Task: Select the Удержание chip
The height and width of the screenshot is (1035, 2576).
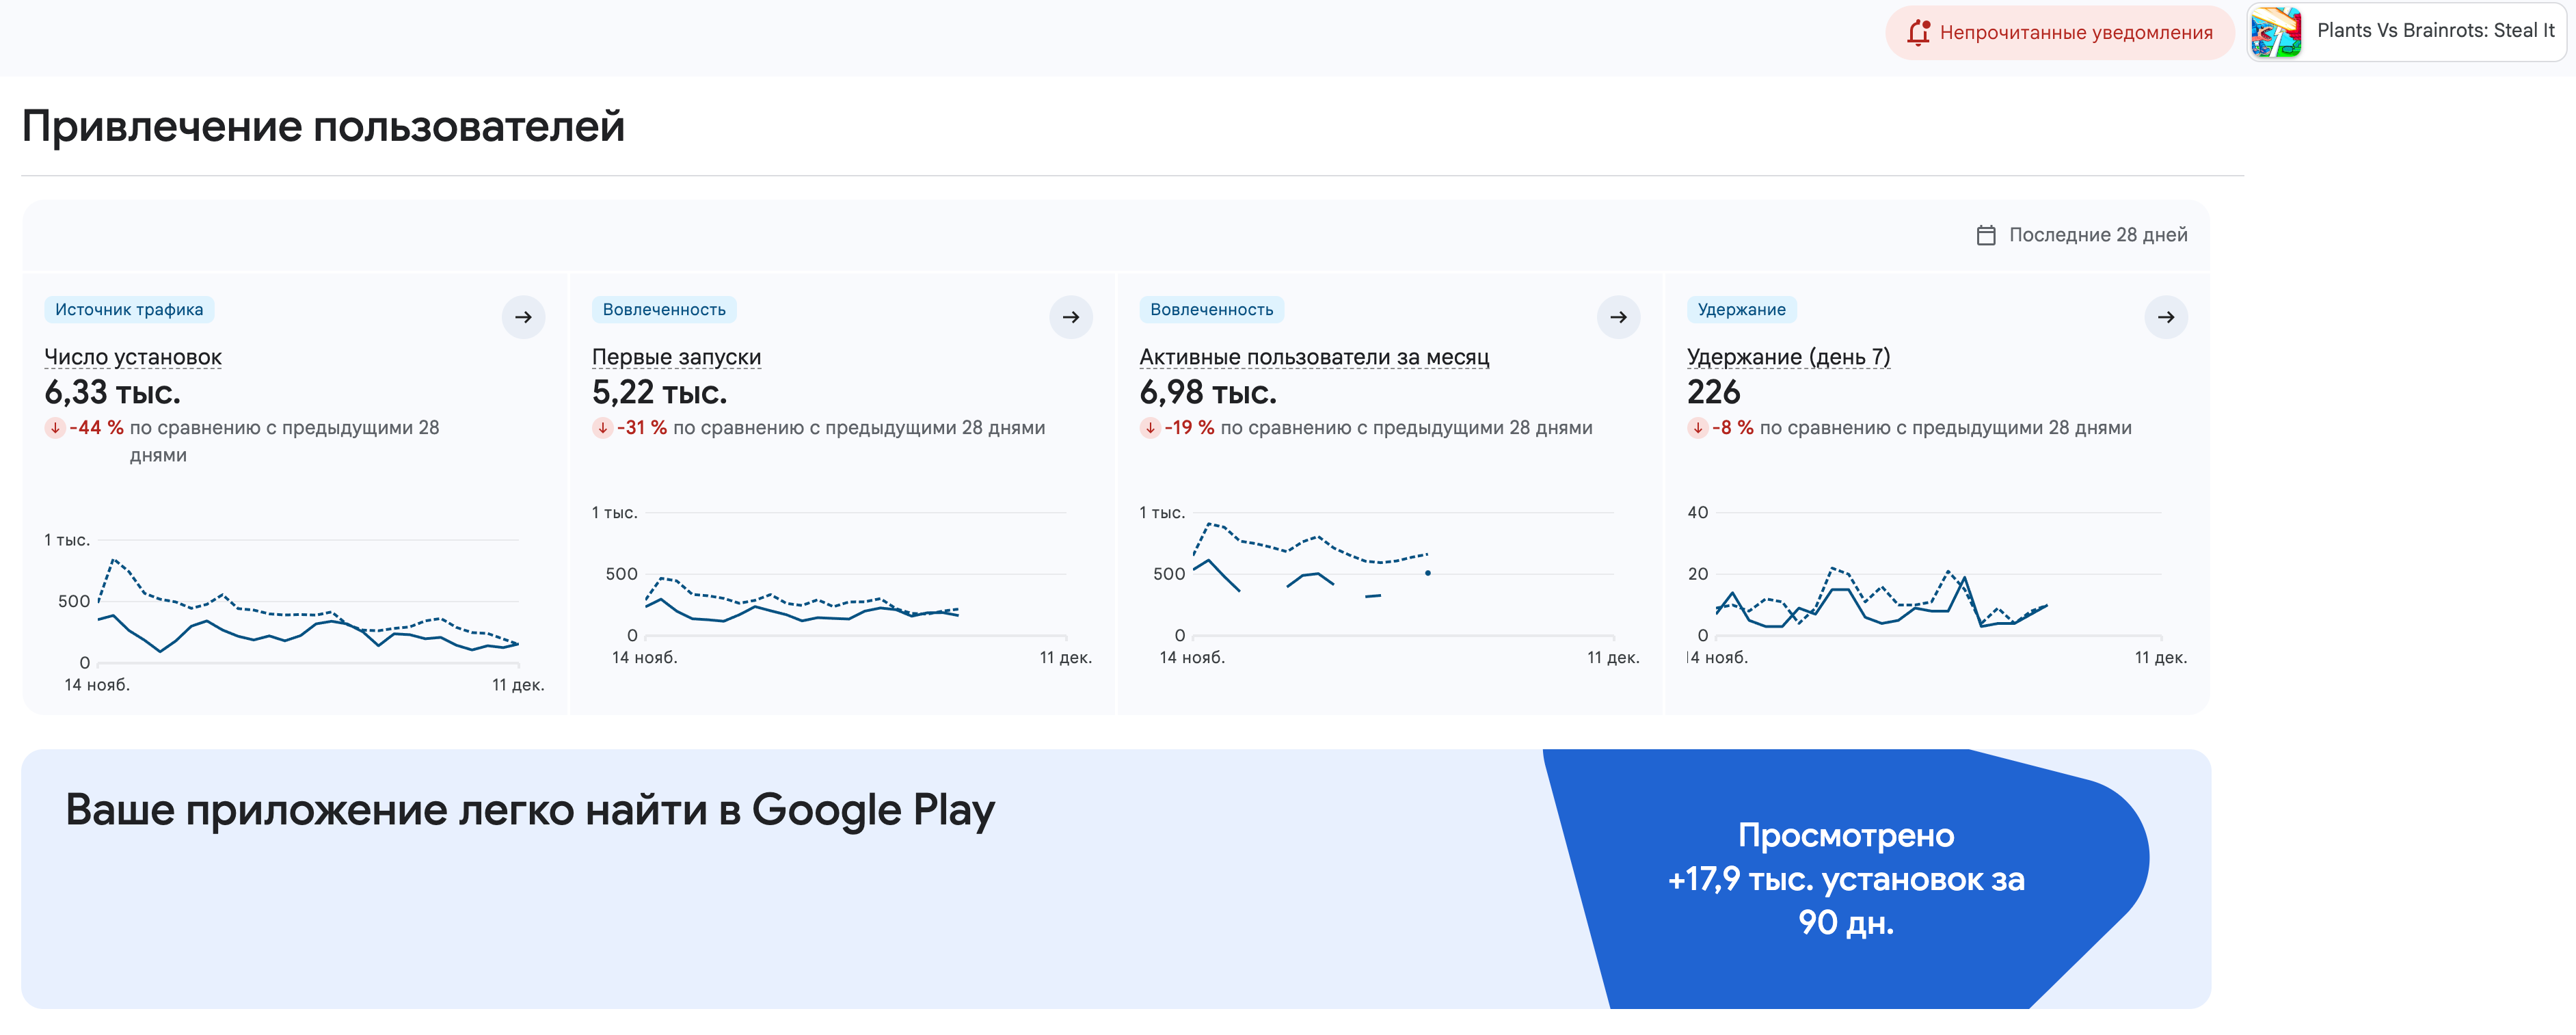Action: [x=1741, y=309]
